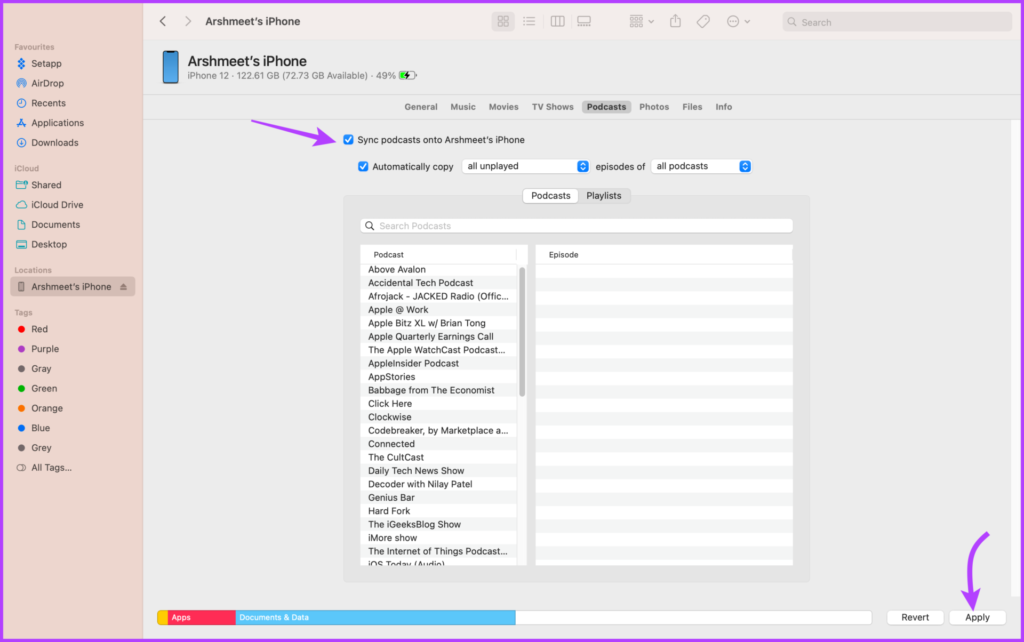Viewport: 1024px width, 642px height.
Task: Switch Finder to gallery view
Action: 584,22
